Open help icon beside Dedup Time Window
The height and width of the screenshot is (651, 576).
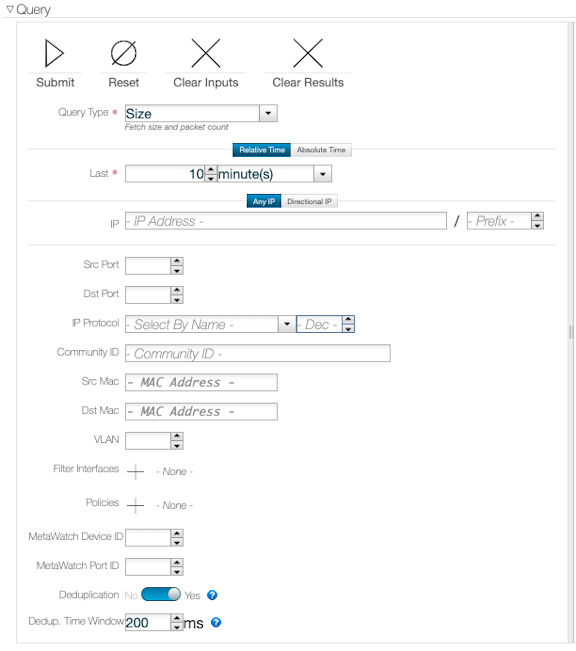coord(216,622)
